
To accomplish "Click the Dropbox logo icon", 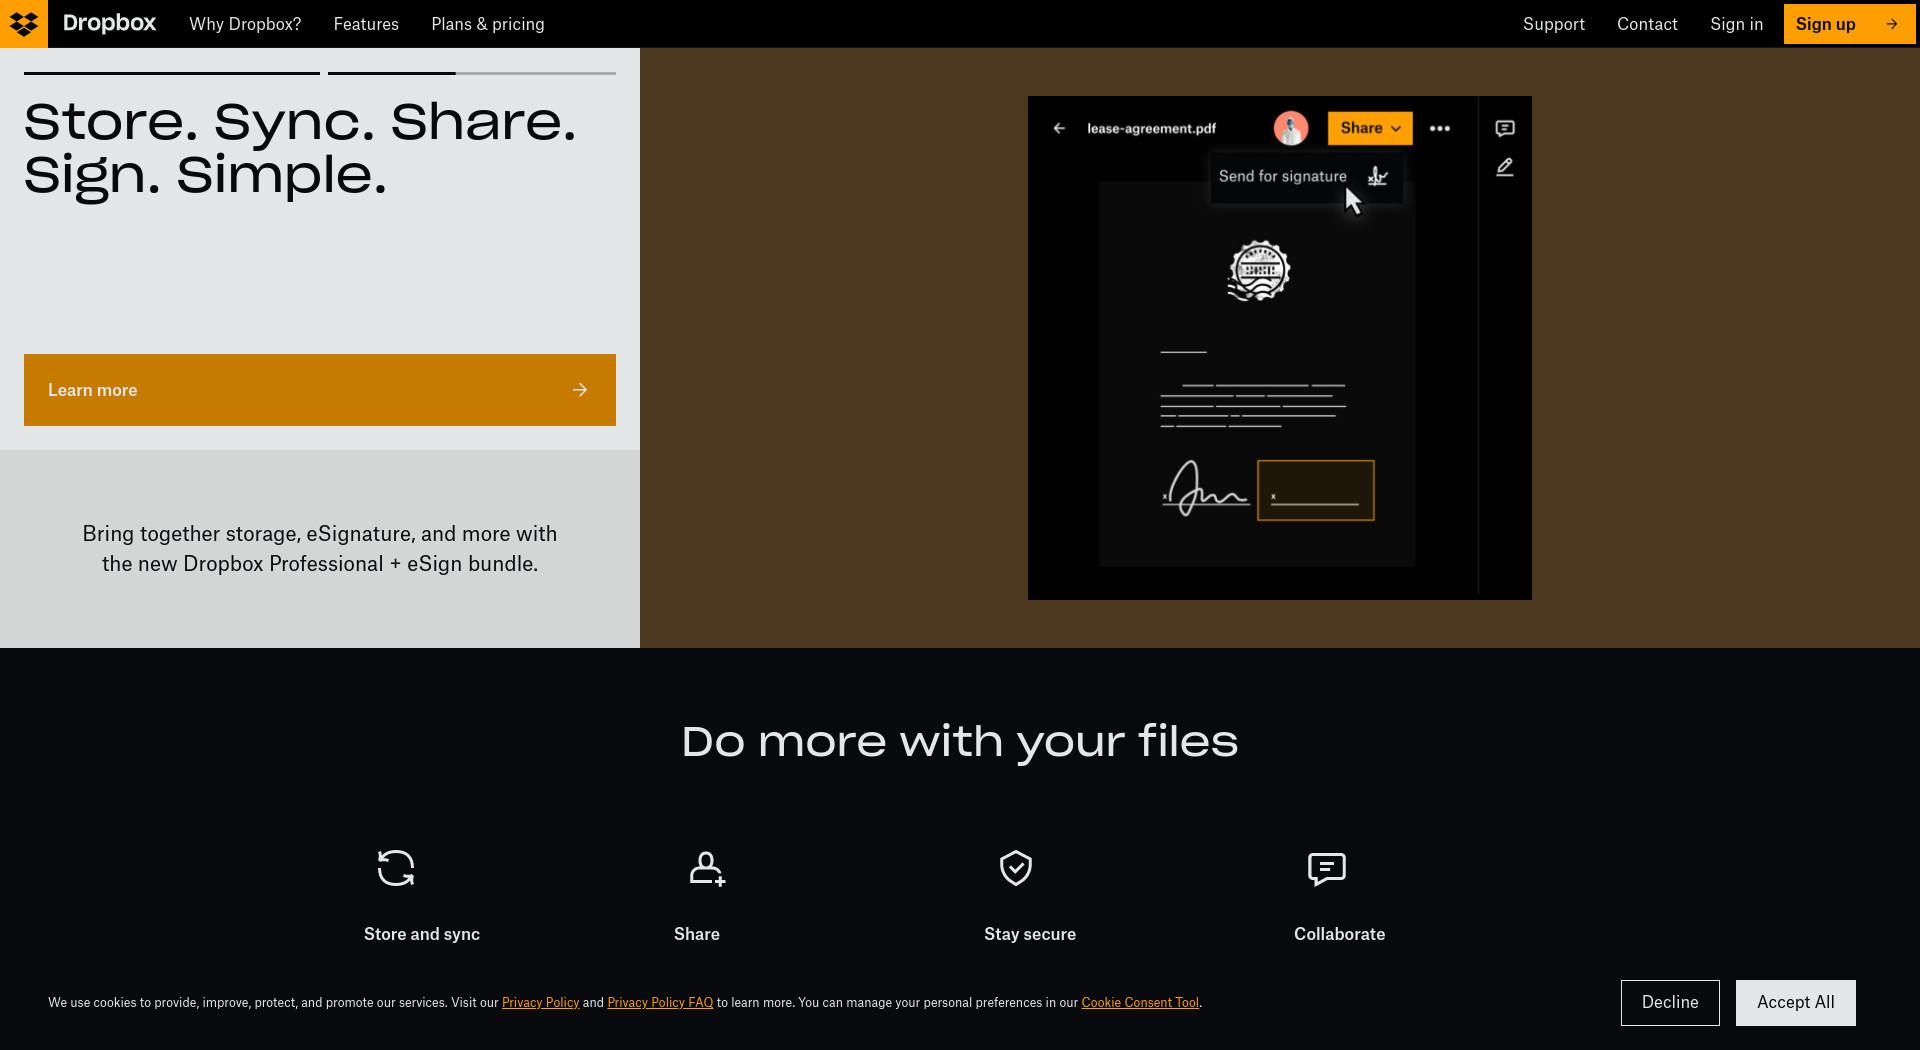I will click(x=24, y=24).
